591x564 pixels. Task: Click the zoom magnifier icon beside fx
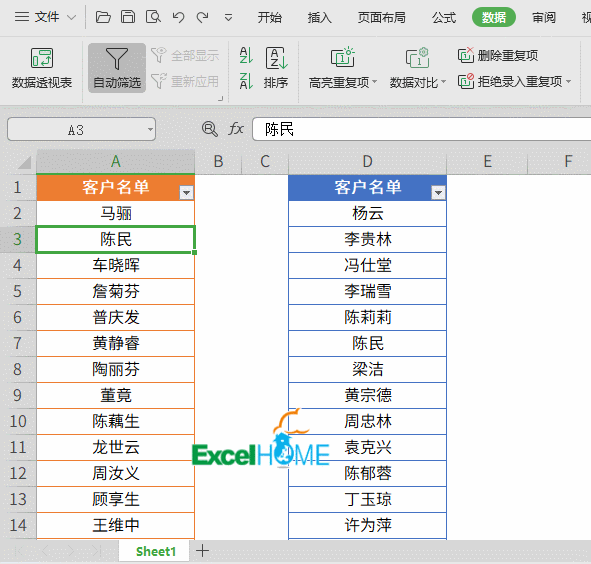coord(210,129)
